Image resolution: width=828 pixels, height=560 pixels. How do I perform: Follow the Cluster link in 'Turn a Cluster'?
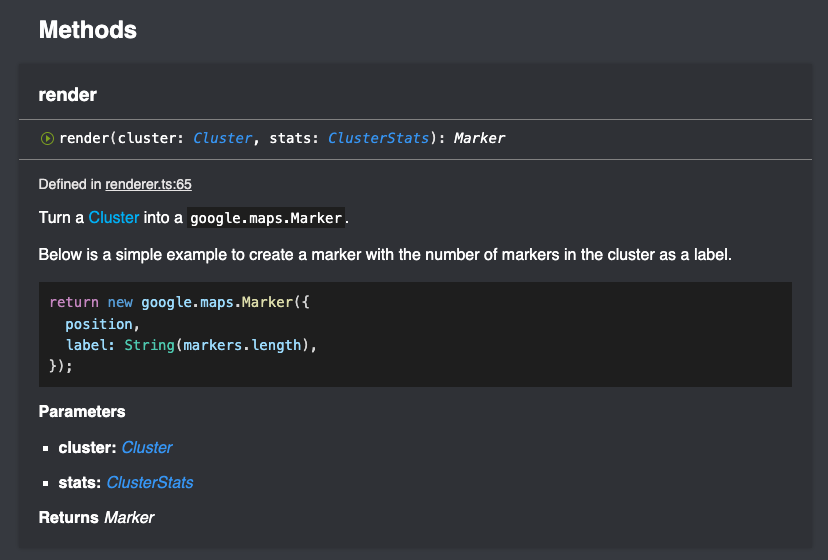pyautogui.click(x=114, y=218)
